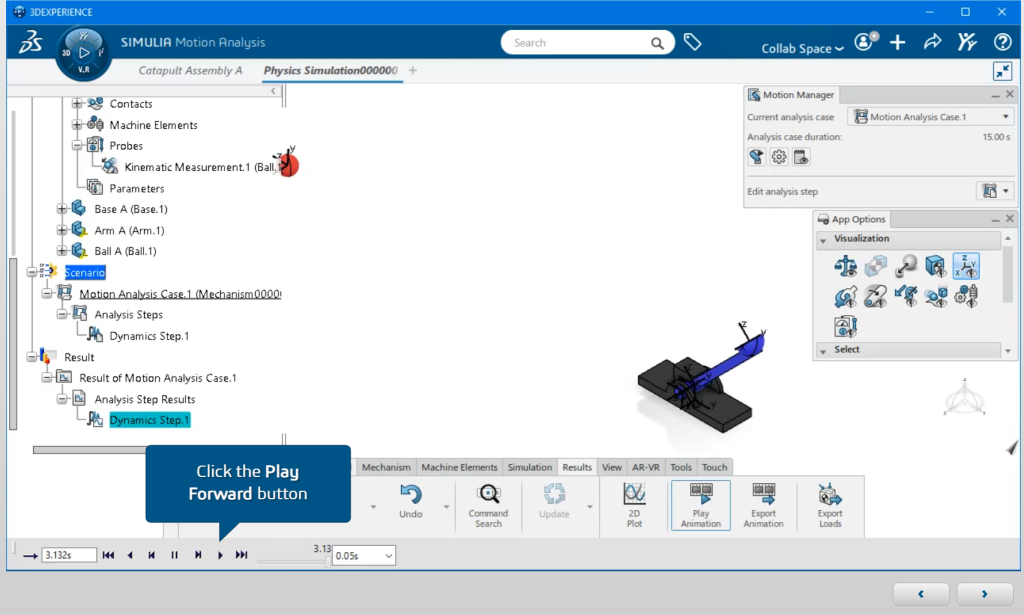Toggle the belt pulley visibility icon
This screenshot has height=615, width=1024.
[x=876, y=296]
